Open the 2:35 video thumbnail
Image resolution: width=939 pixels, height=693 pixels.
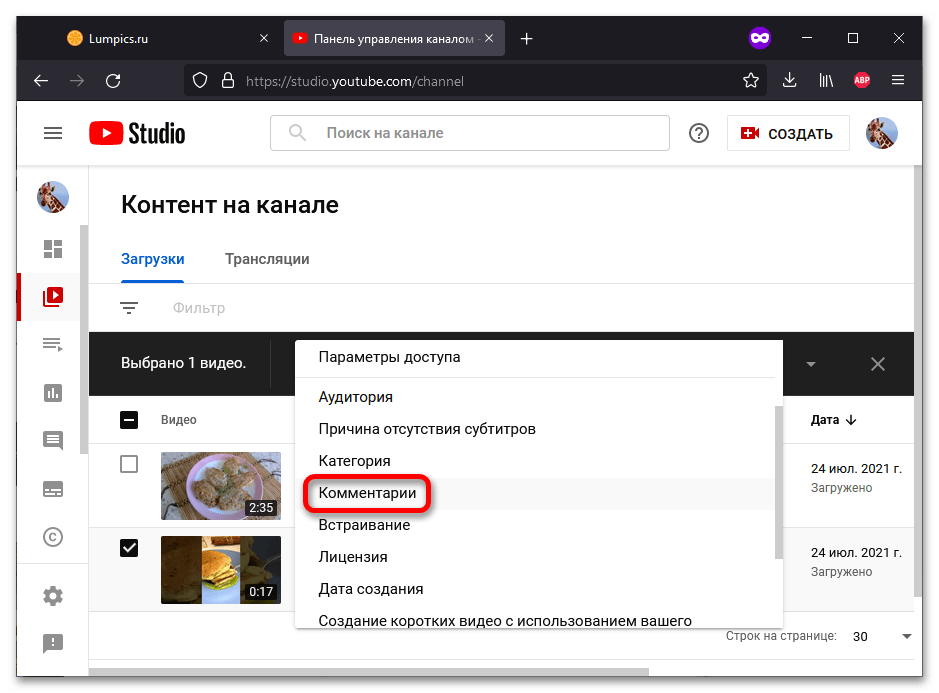click(220, 486)
